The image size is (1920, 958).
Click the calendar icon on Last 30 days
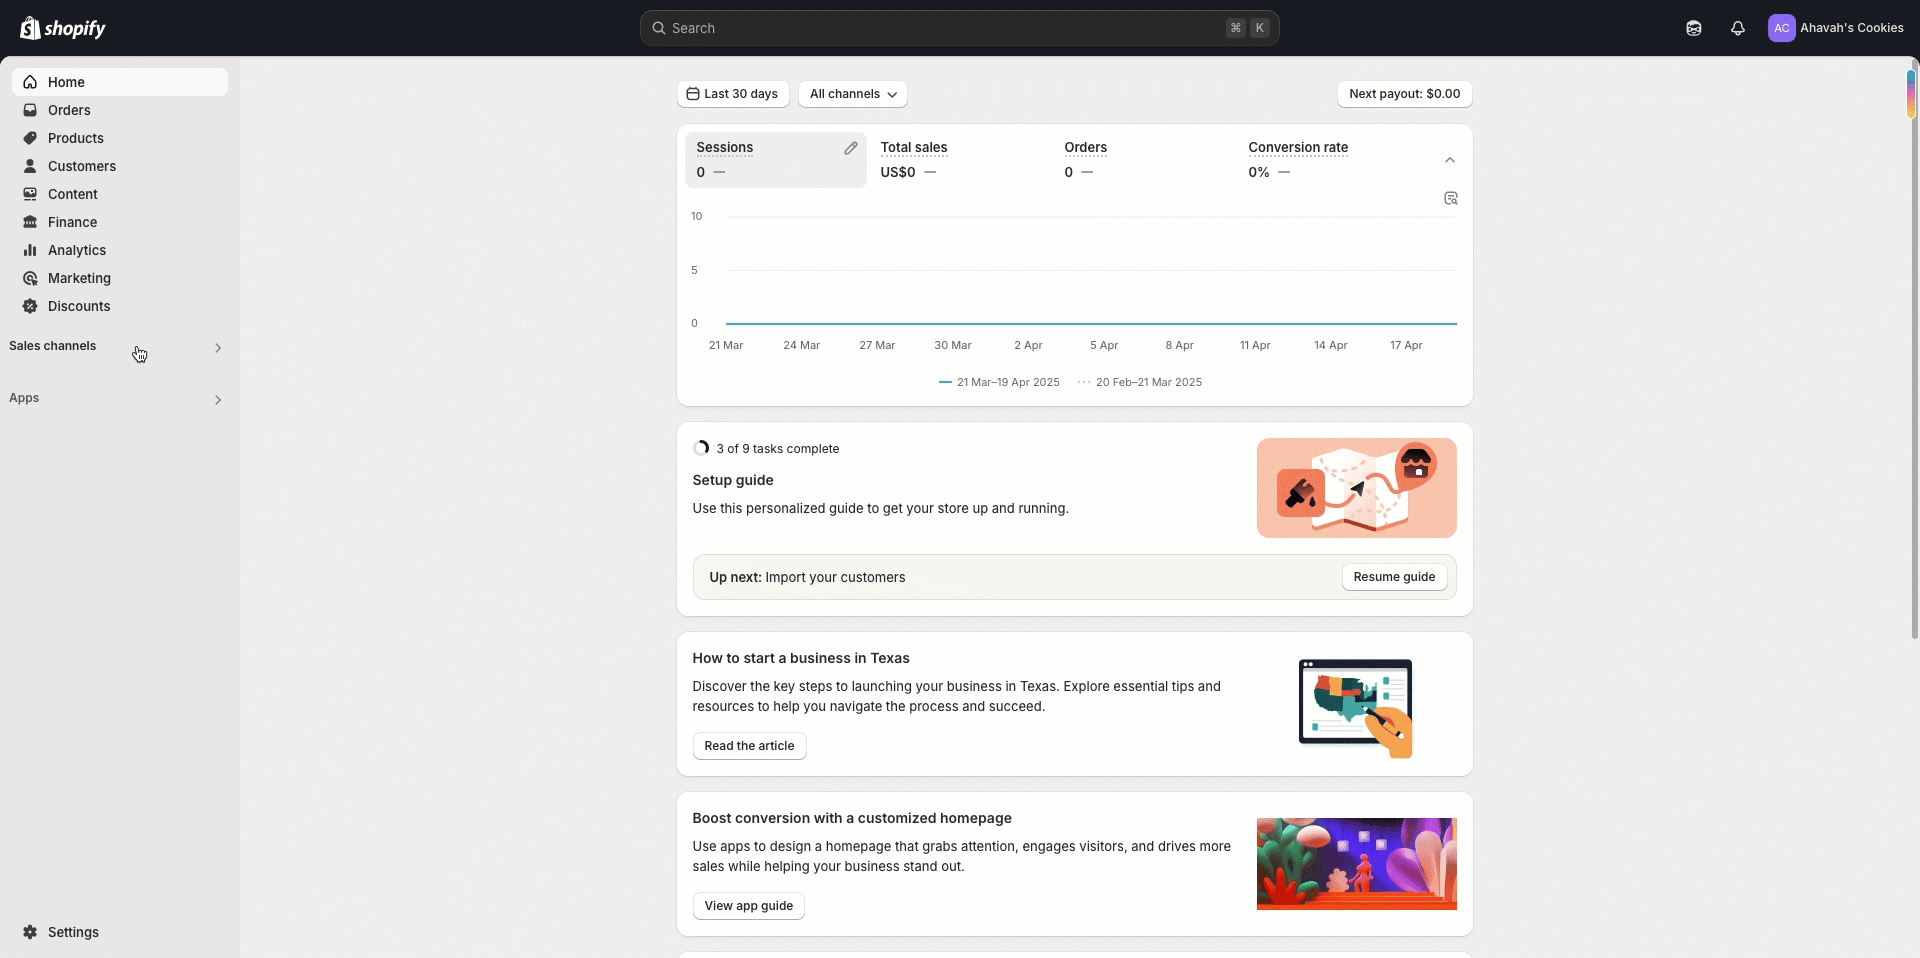pyautogui.click(x=693, y=94)
